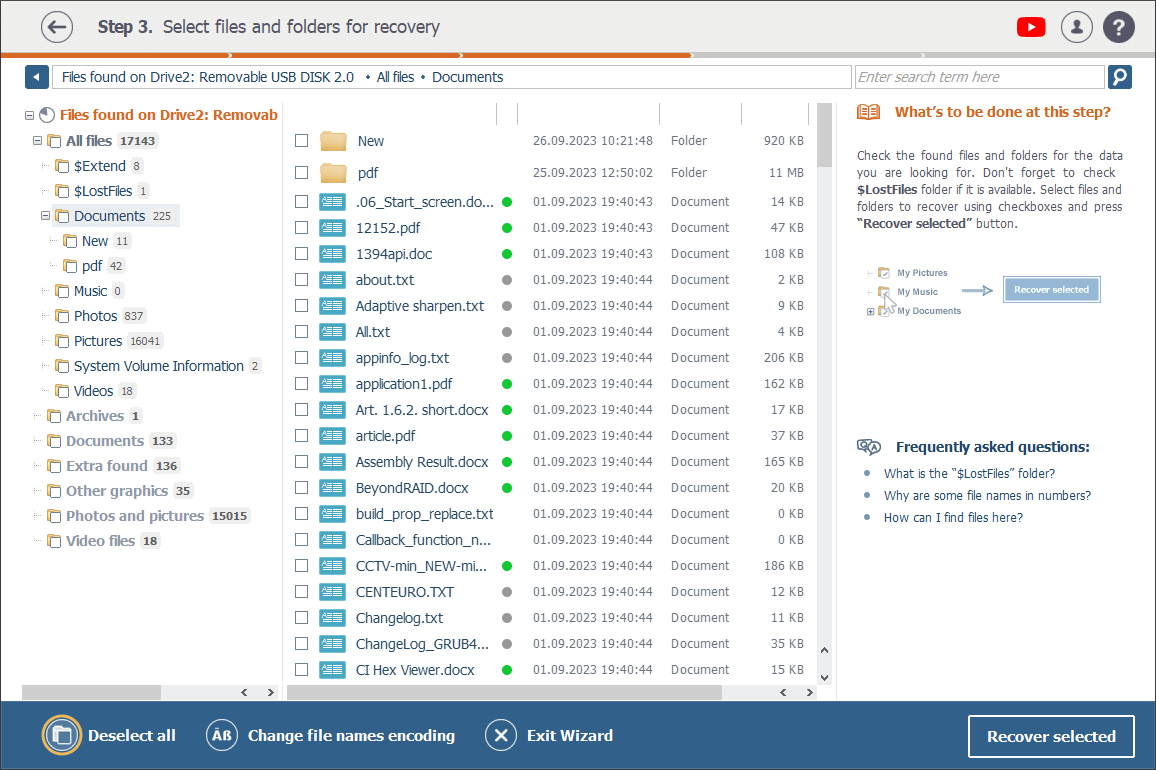
Task: Go back with the circular arrow button
Action: [57, 27]
